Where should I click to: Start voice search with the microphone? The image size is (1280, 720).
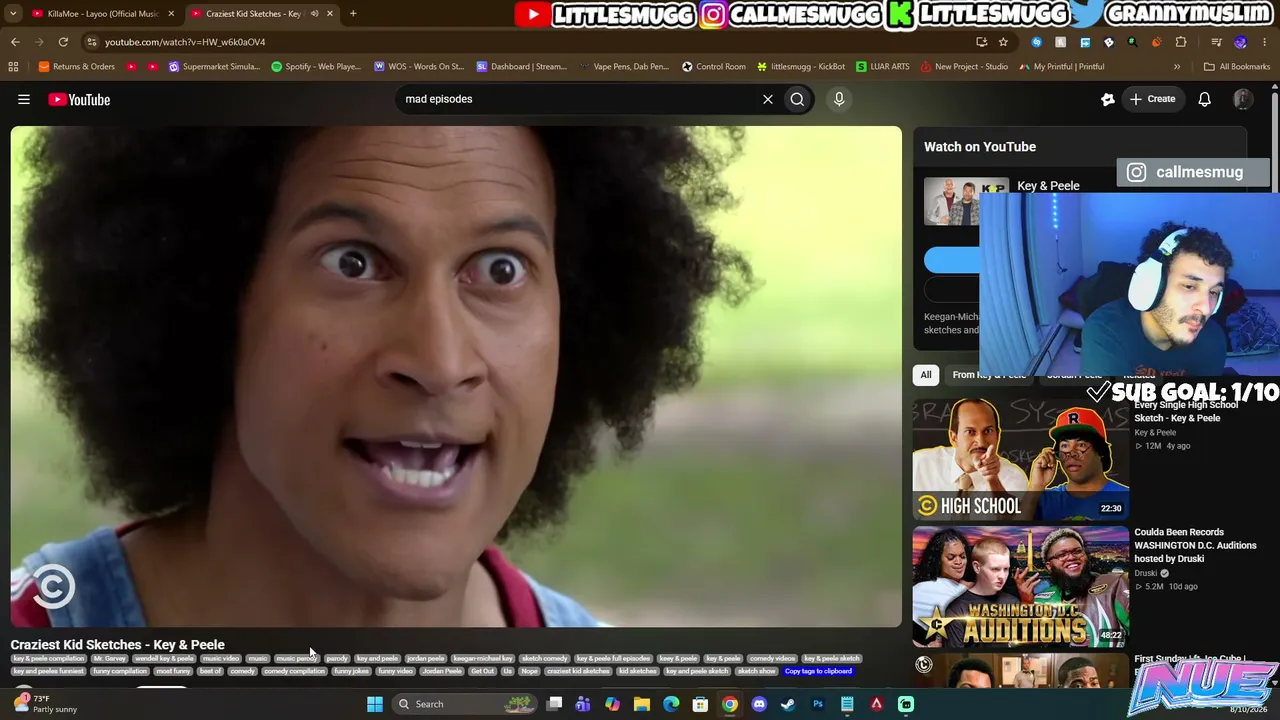point(839,99)
